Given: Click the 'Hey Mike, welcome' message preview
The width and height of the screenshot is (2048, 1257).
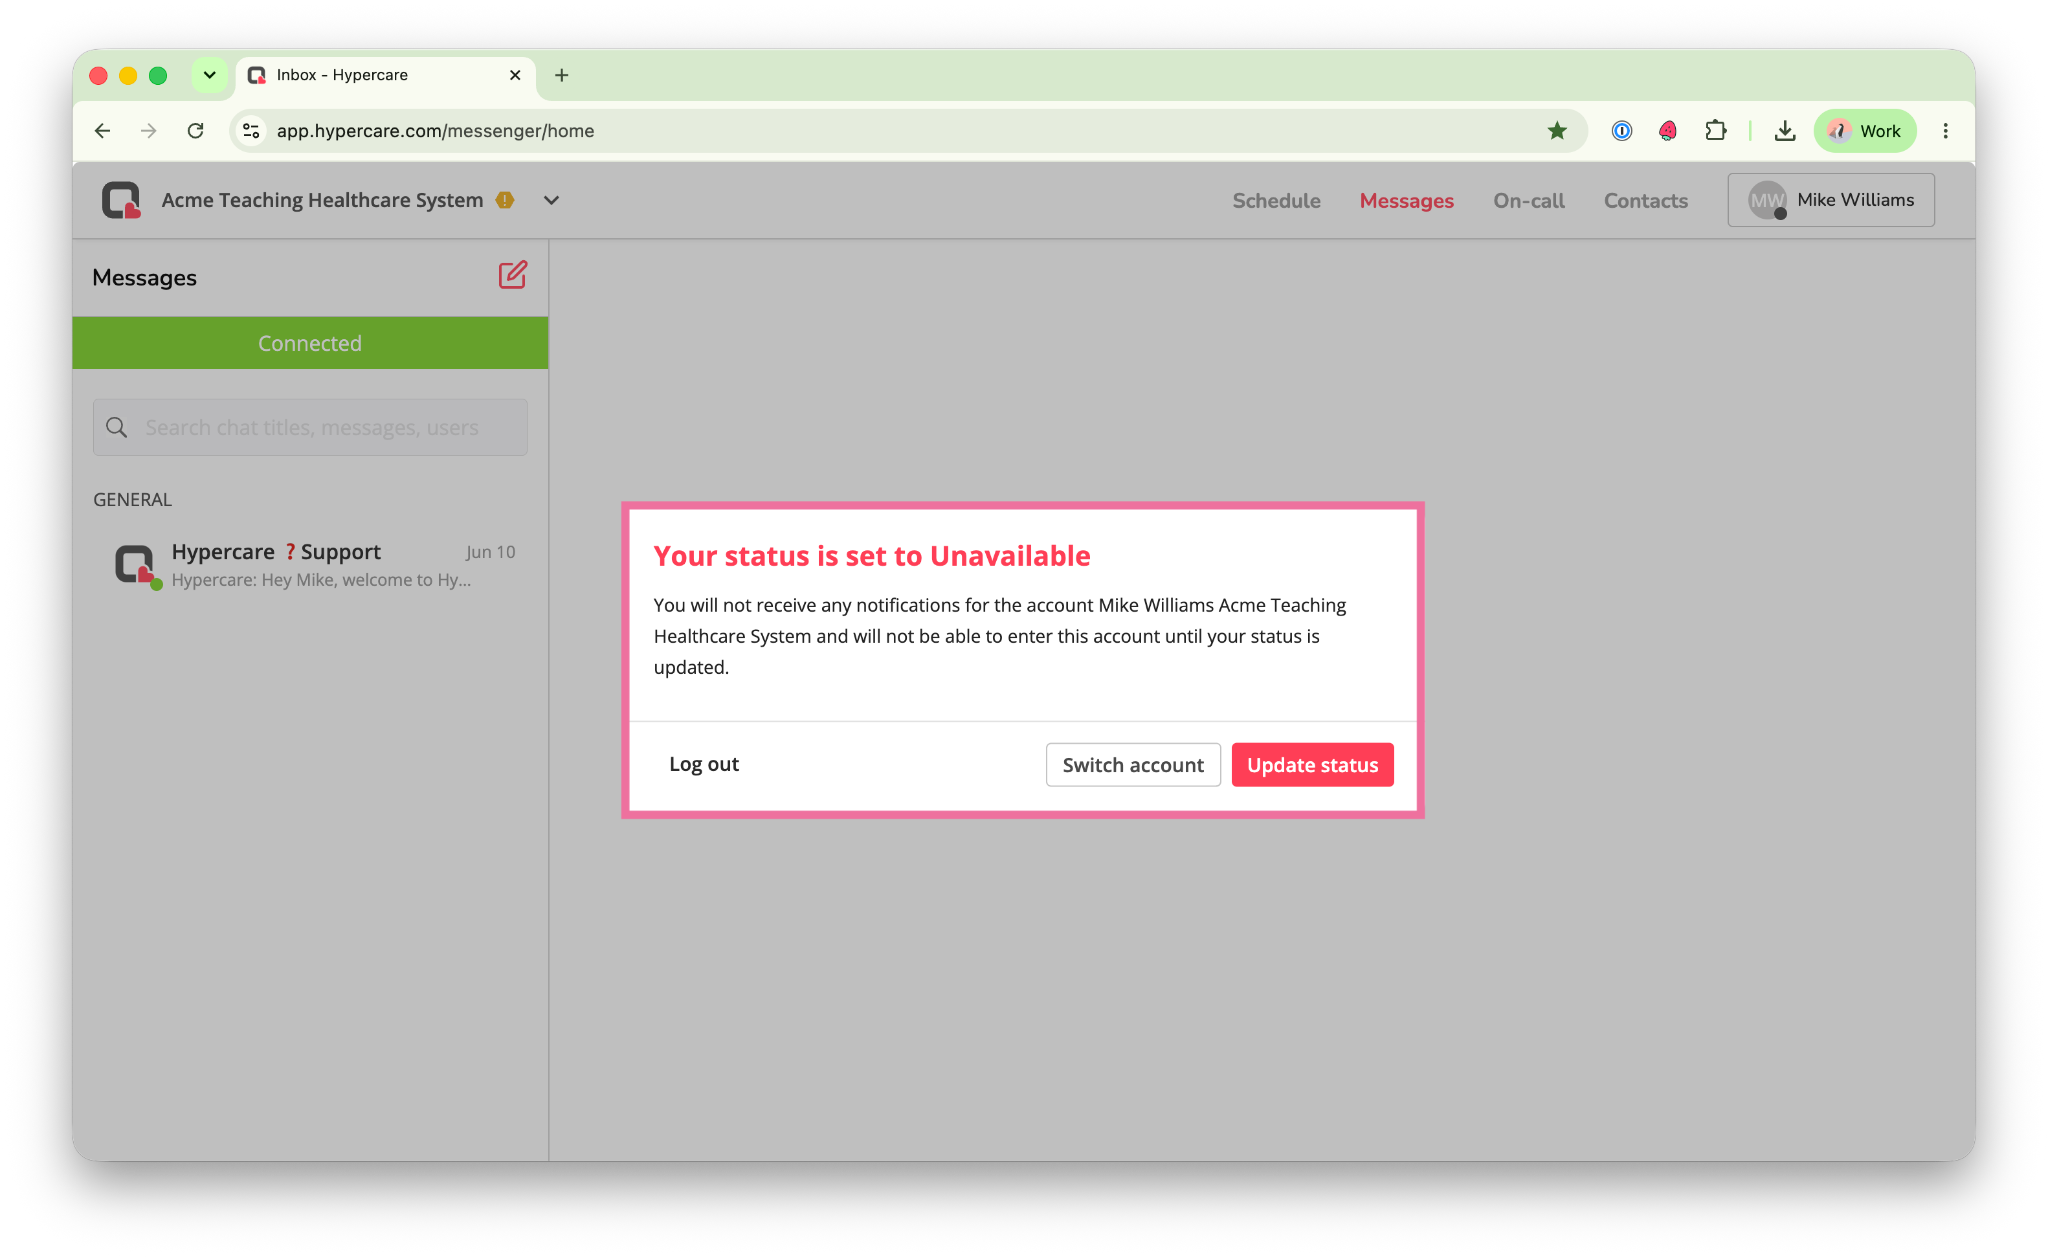Looking at the screenshot, I should [x=321, y=580].
